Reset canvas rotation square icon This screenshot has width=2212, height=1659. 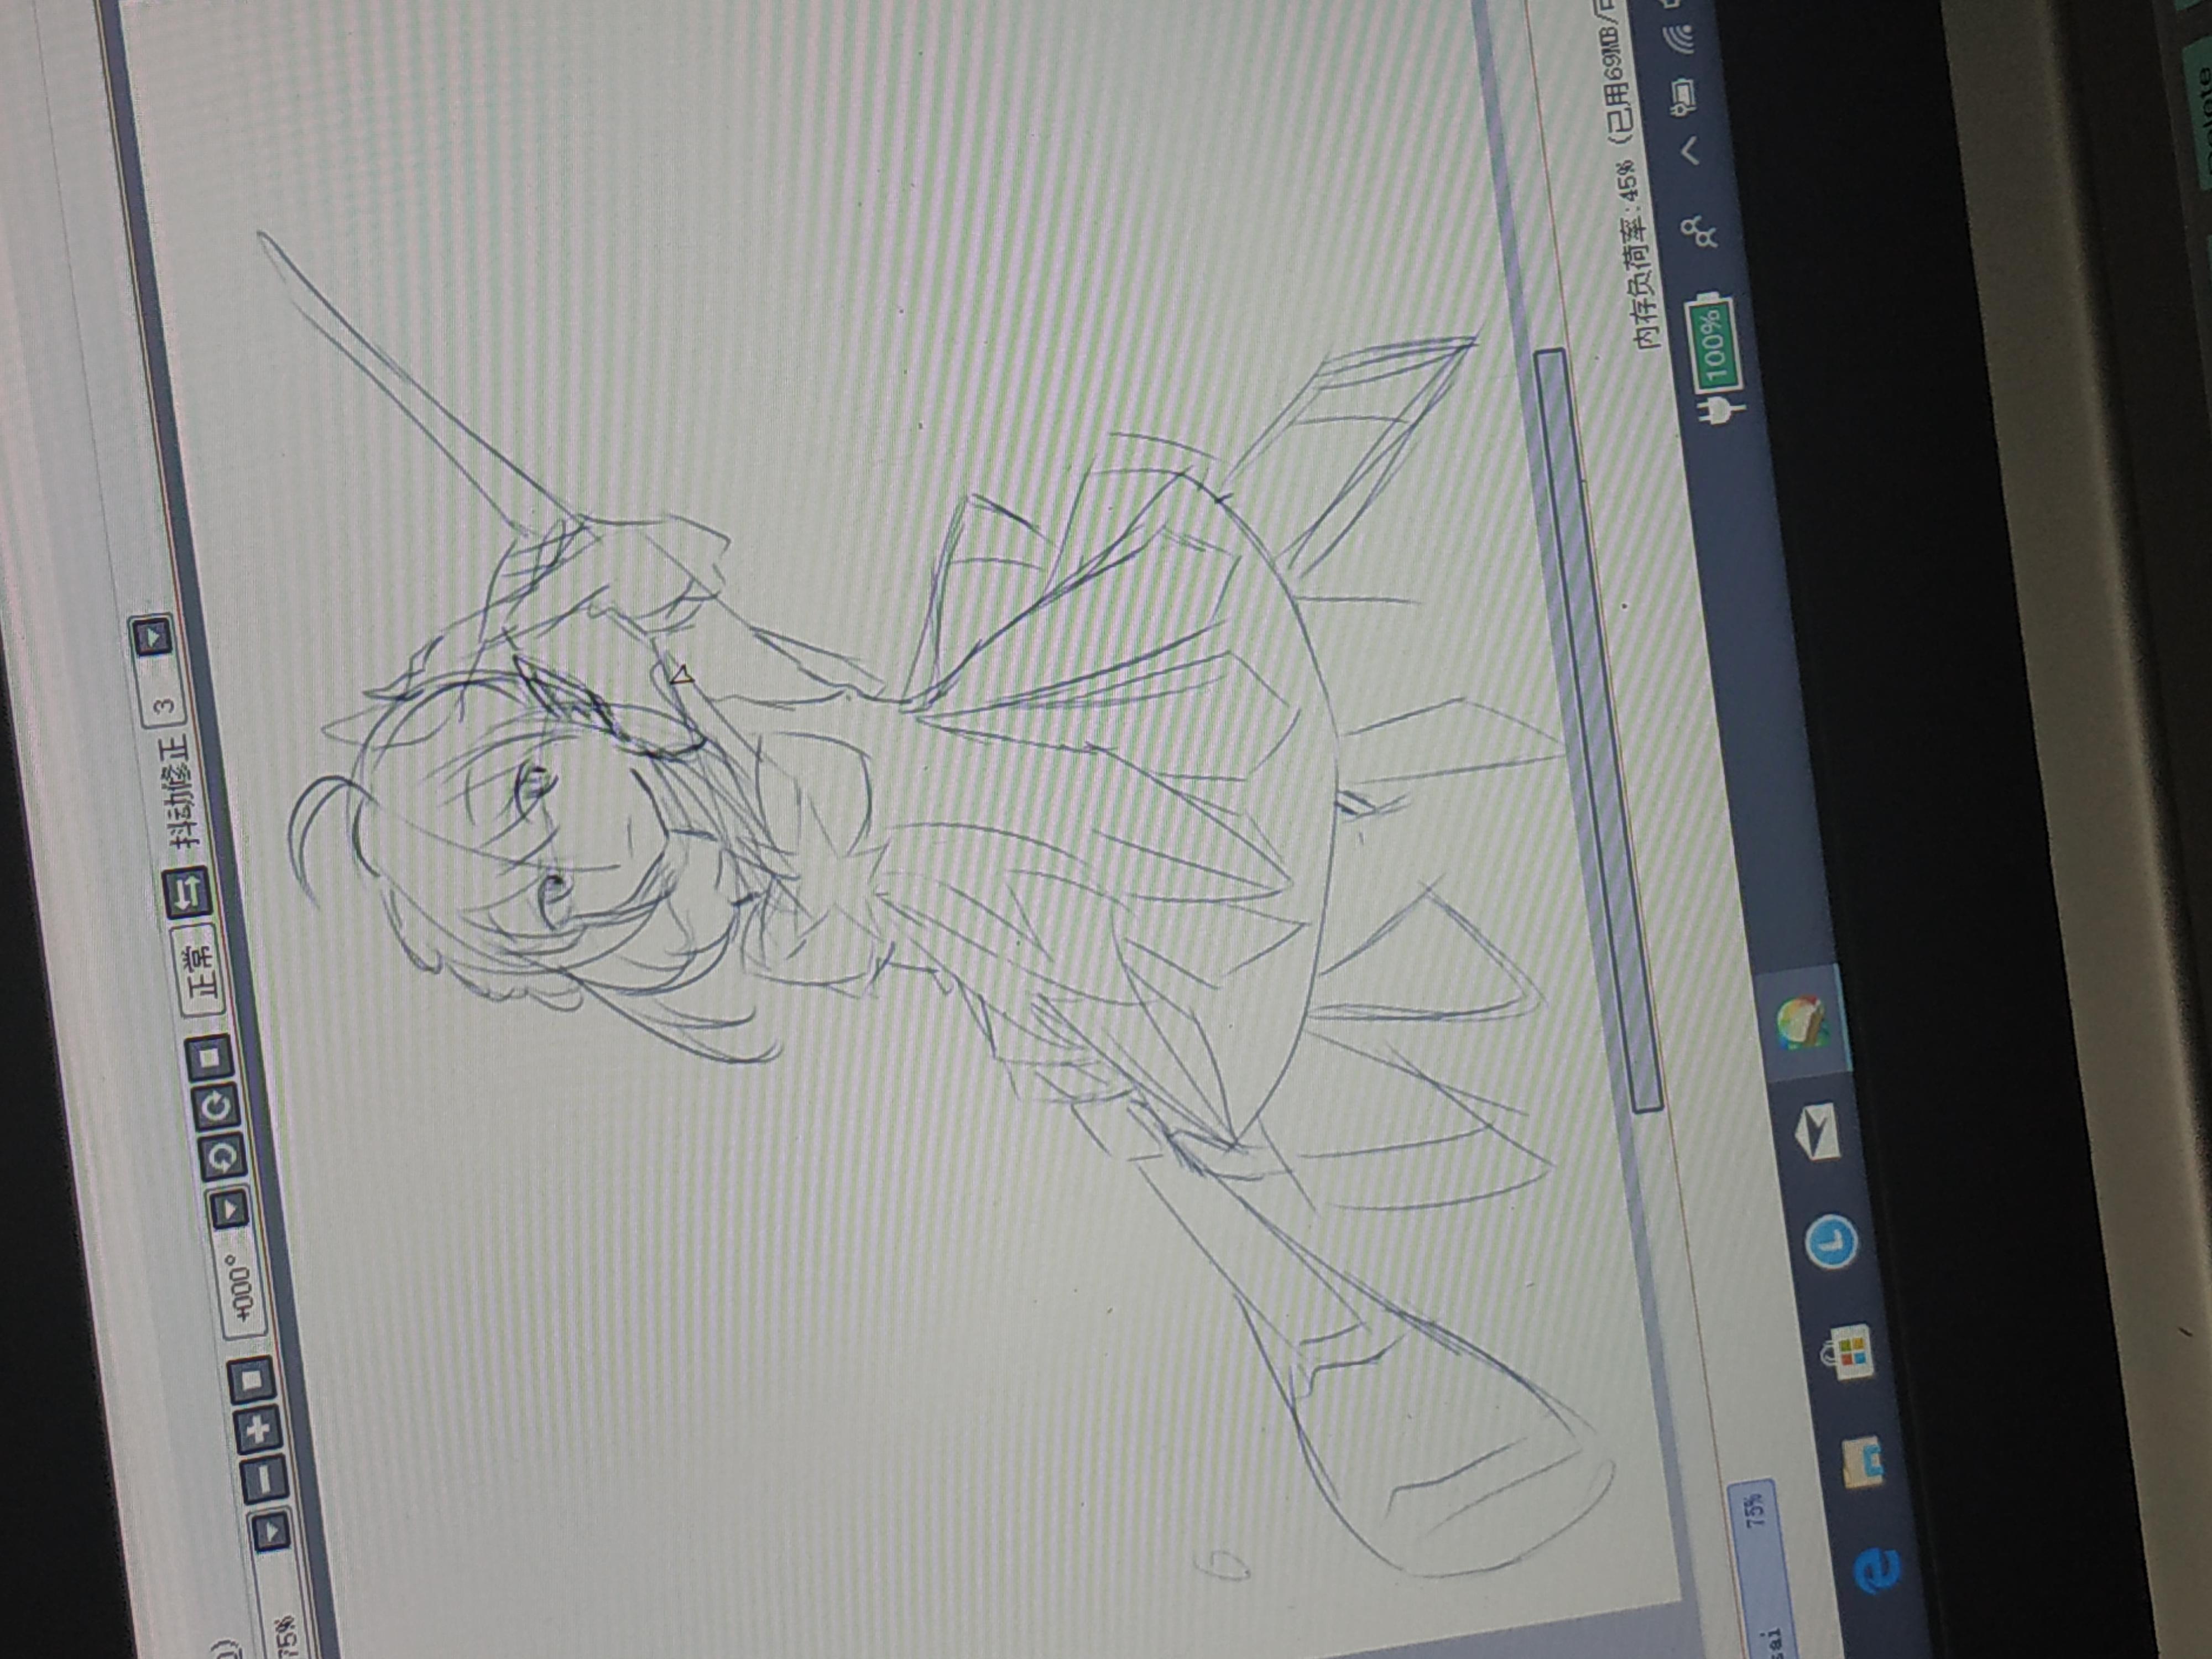coord(210,1057)
